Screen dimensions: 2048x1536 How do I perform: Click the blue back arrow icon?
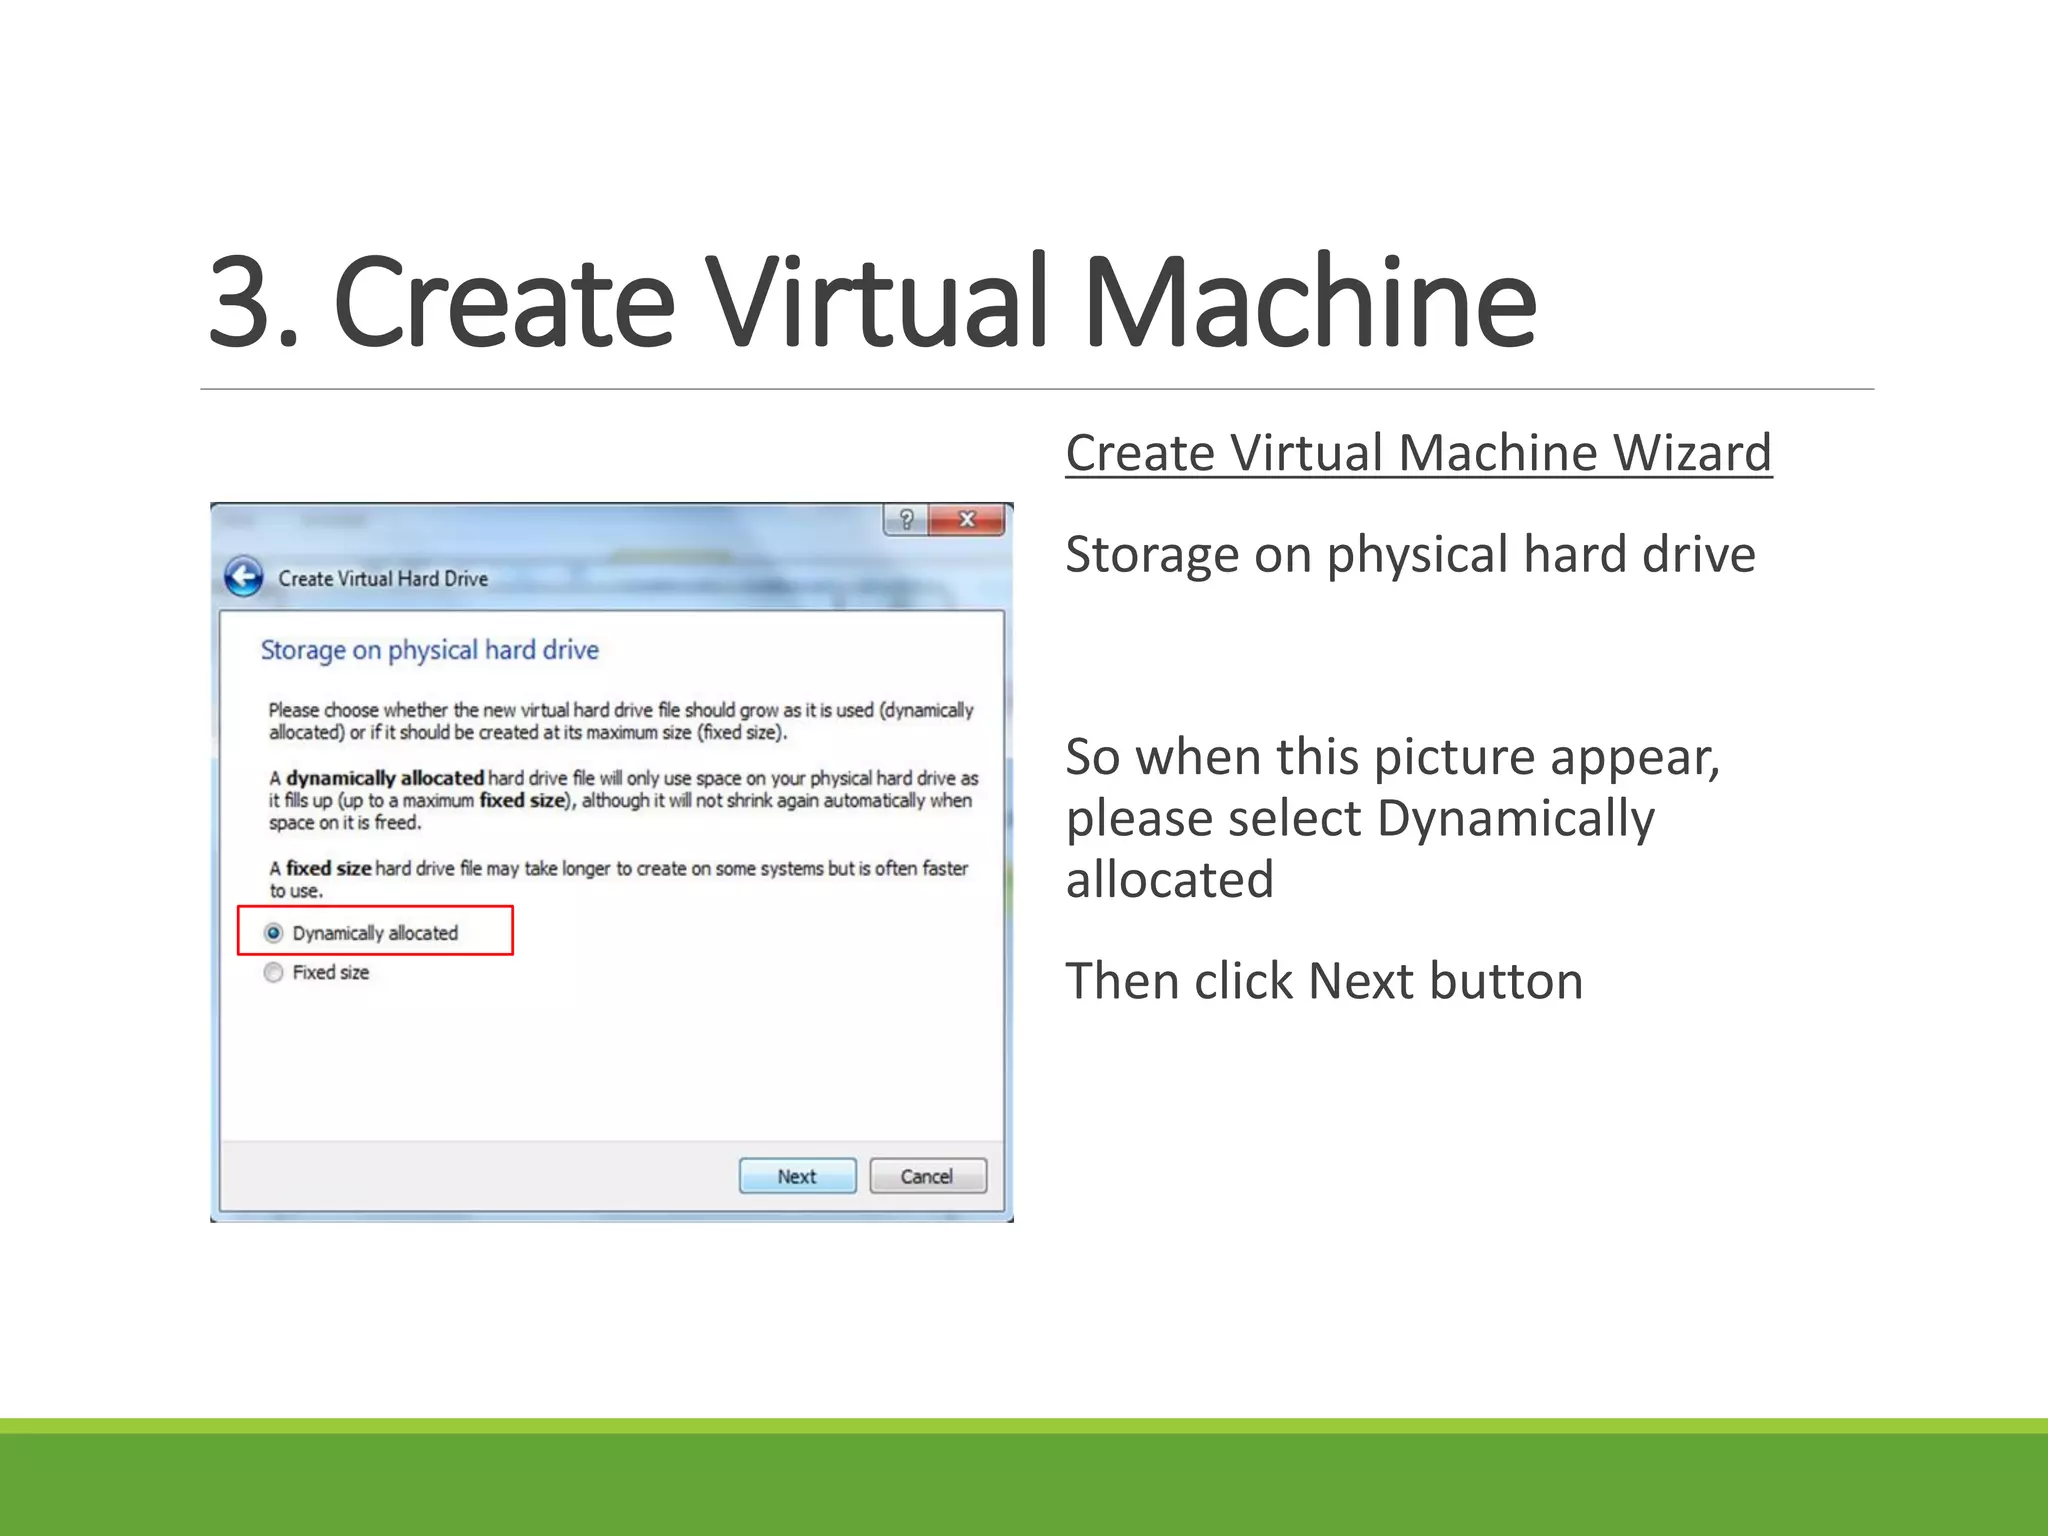[244, 577]
